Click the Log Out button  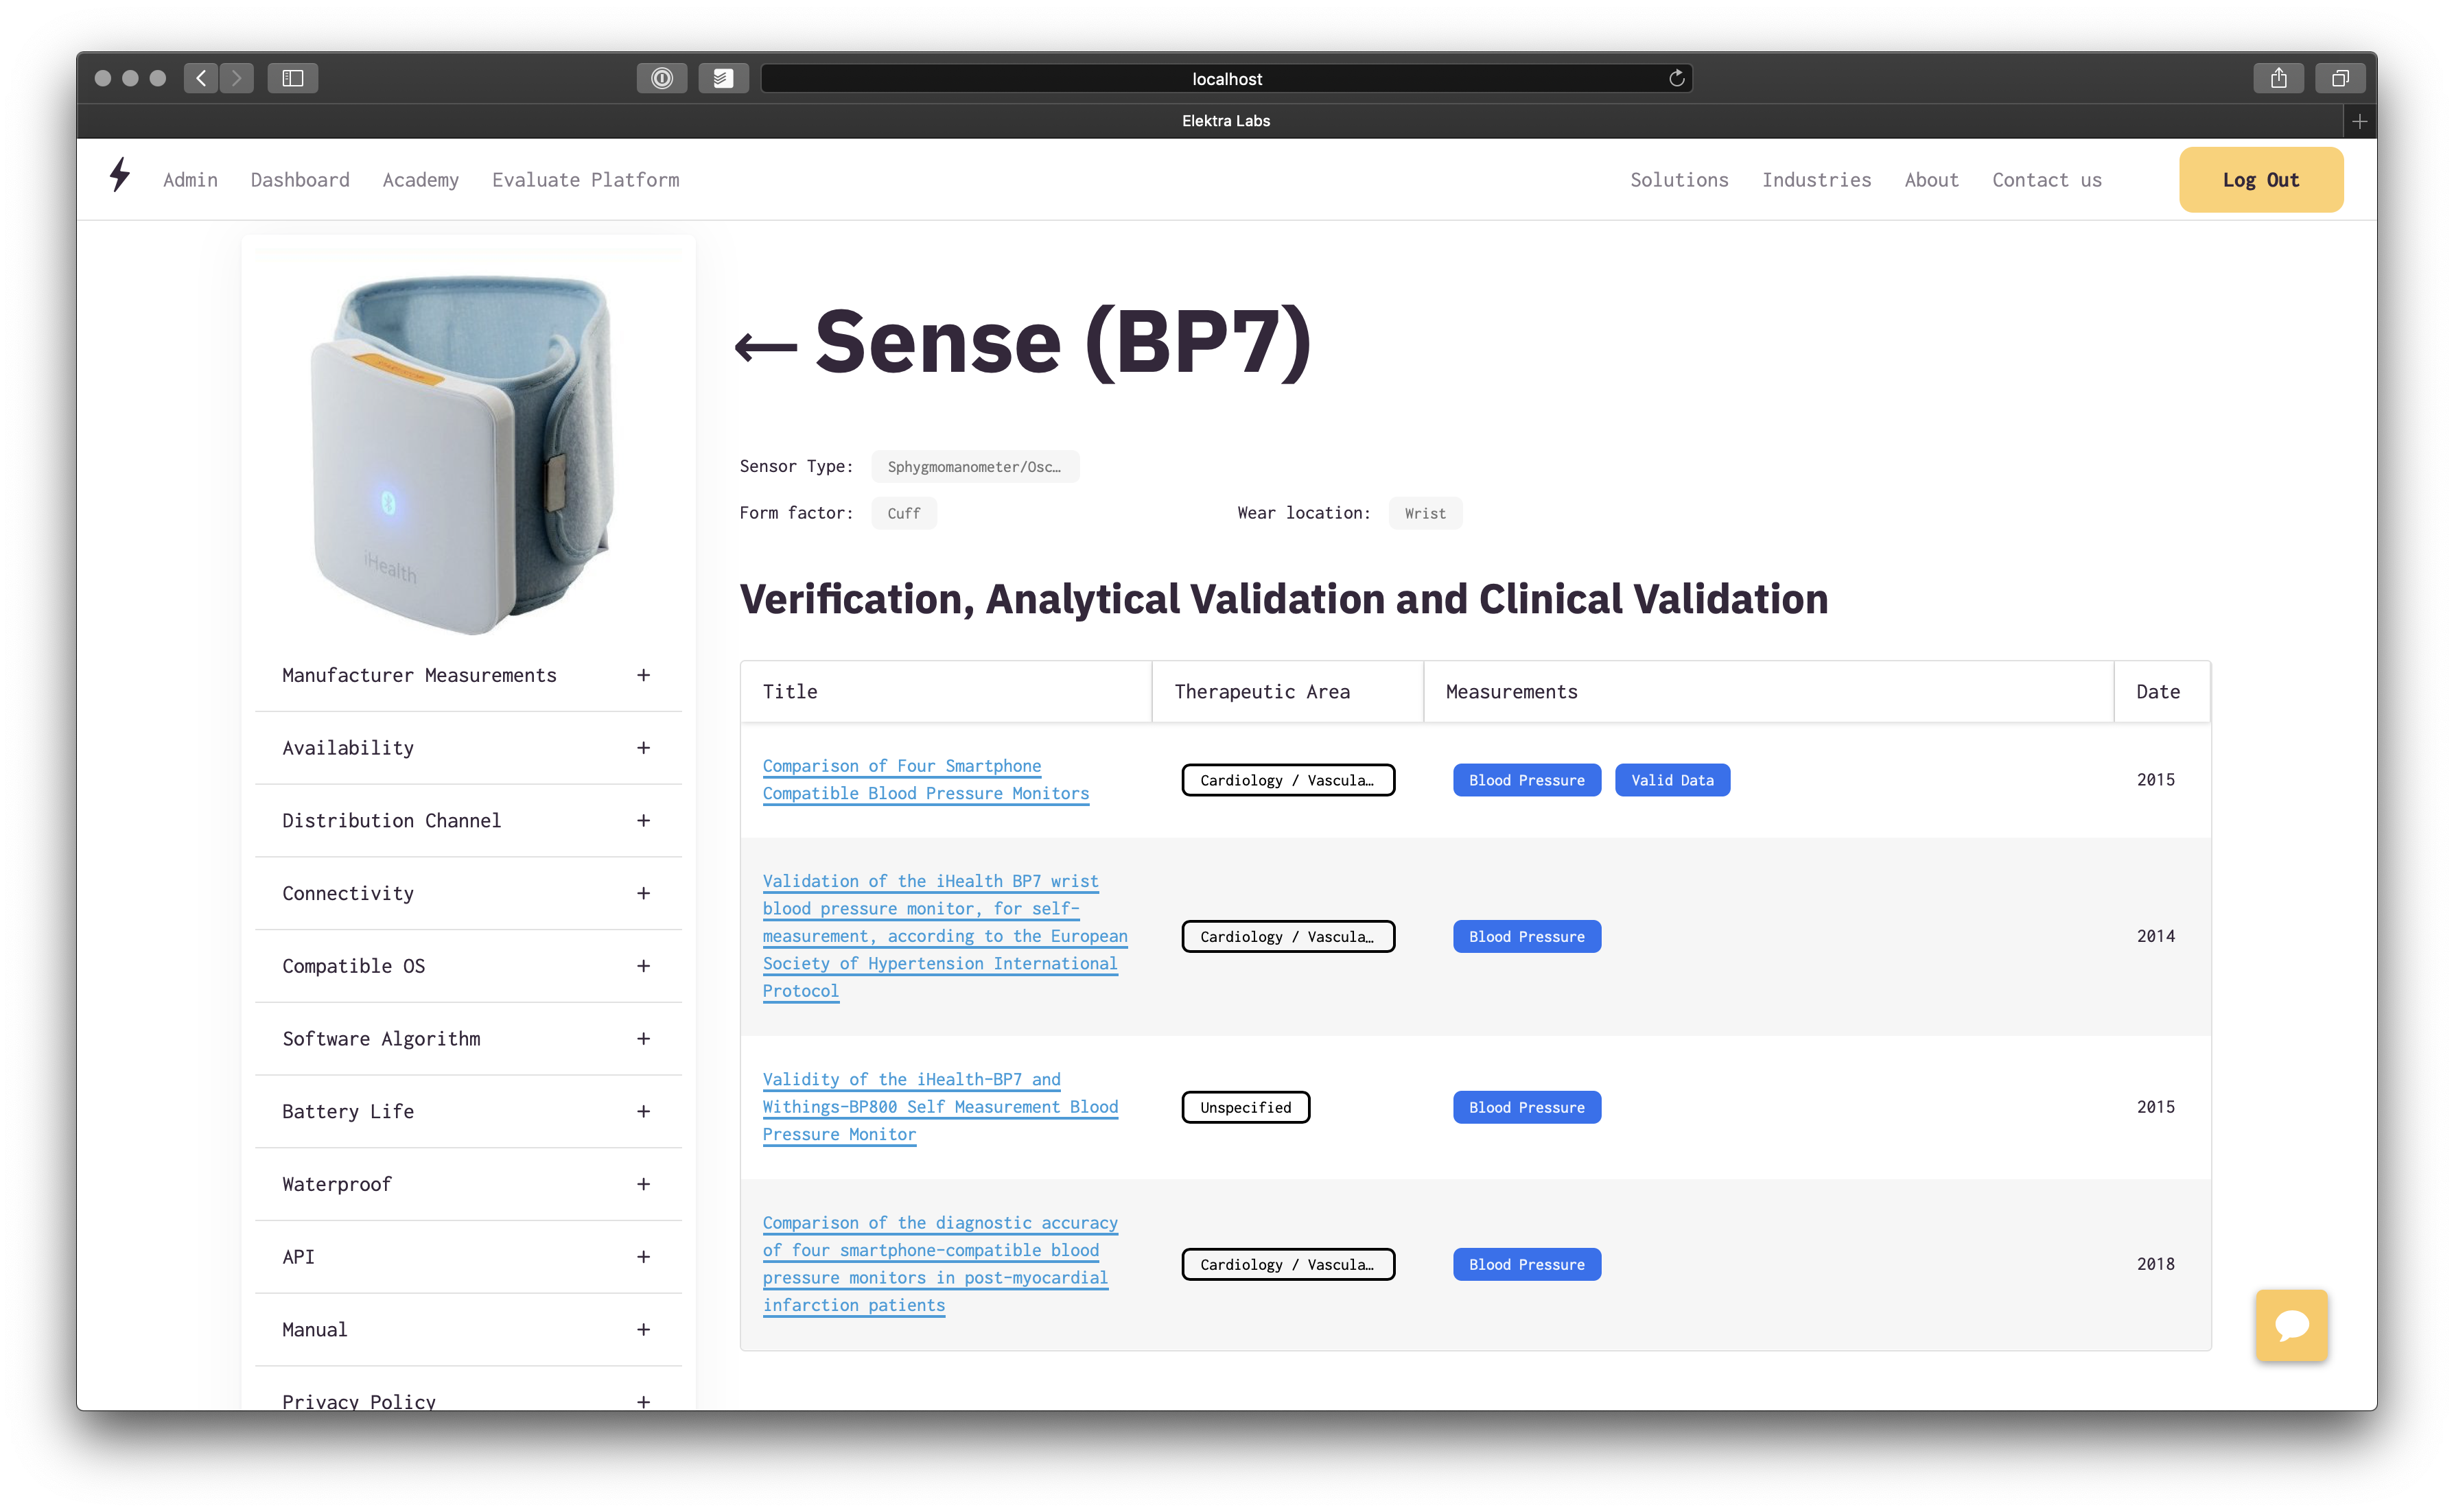2260,180
